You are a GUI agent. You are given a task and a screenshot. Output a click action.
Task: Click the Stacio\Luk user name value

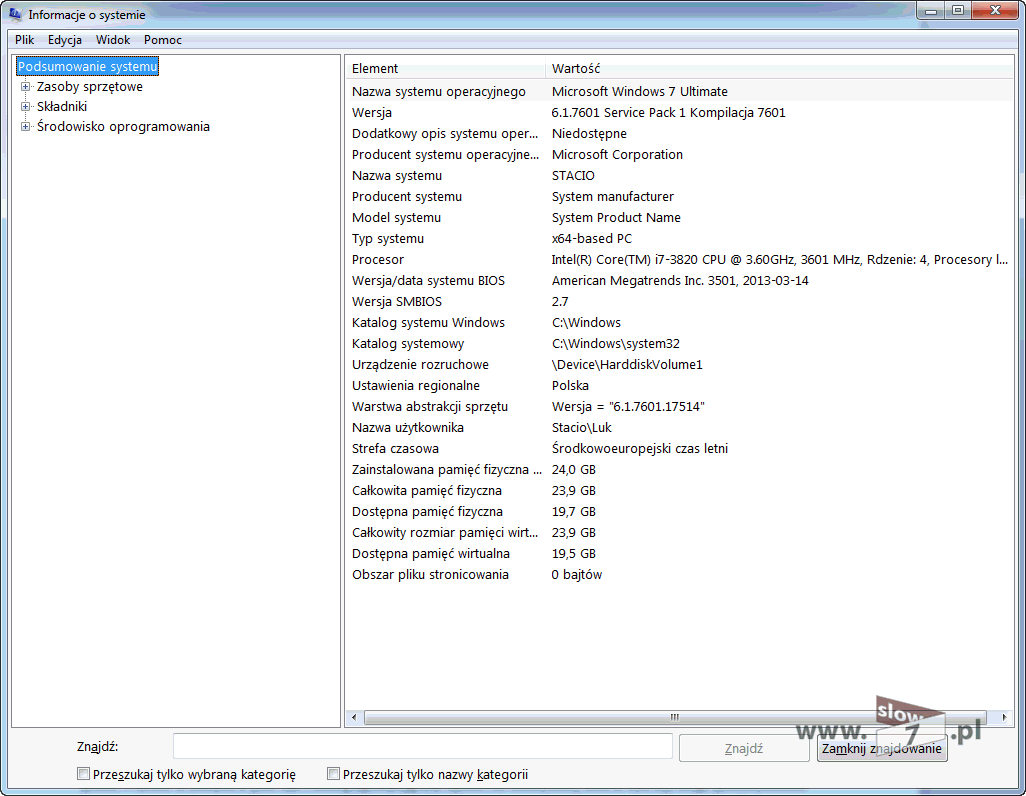point(582,427)
